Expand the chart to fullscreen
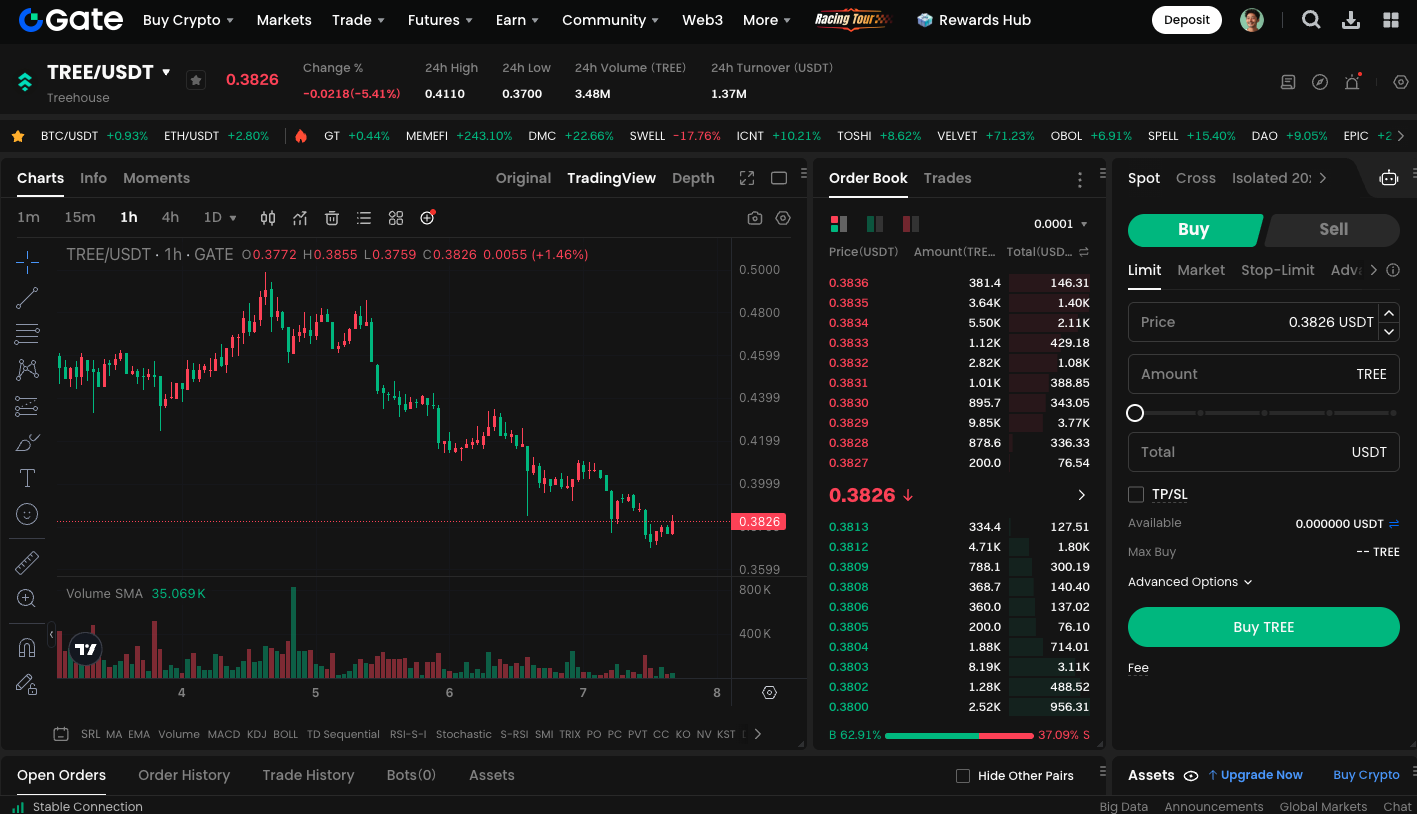1417x814 pixels. tap(747, 178)
